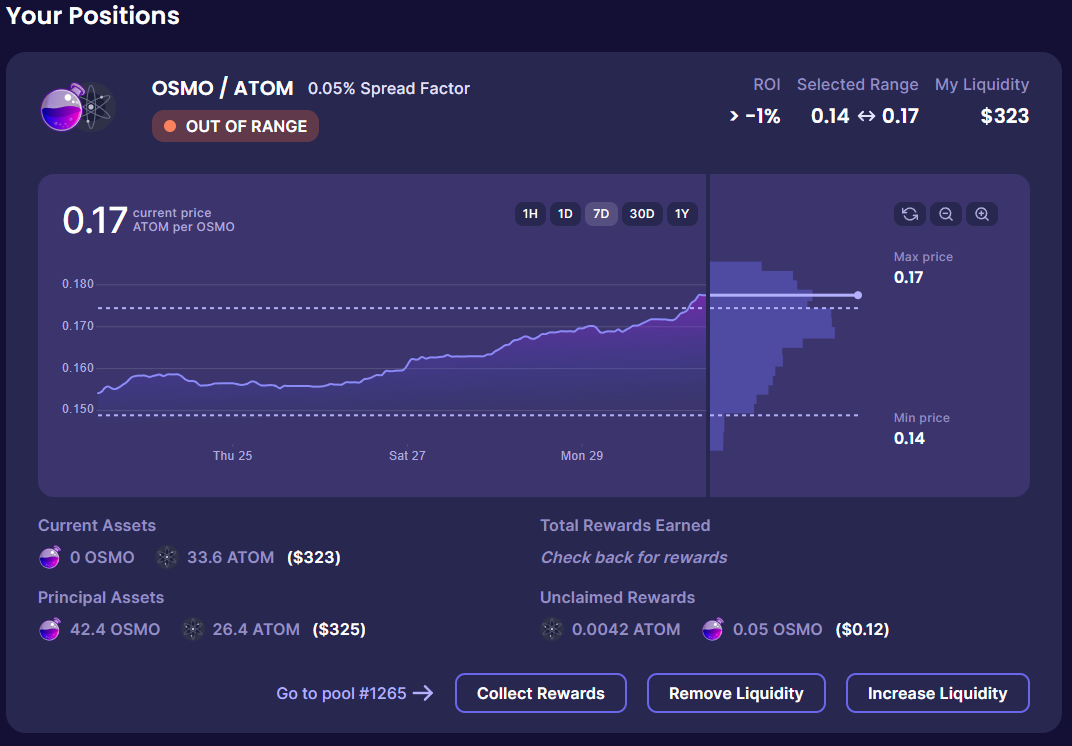Image resolution: width=1072 pixels, height=746 pixels.
Task: Click Increase Liquidity button
Action: point(937,693)
